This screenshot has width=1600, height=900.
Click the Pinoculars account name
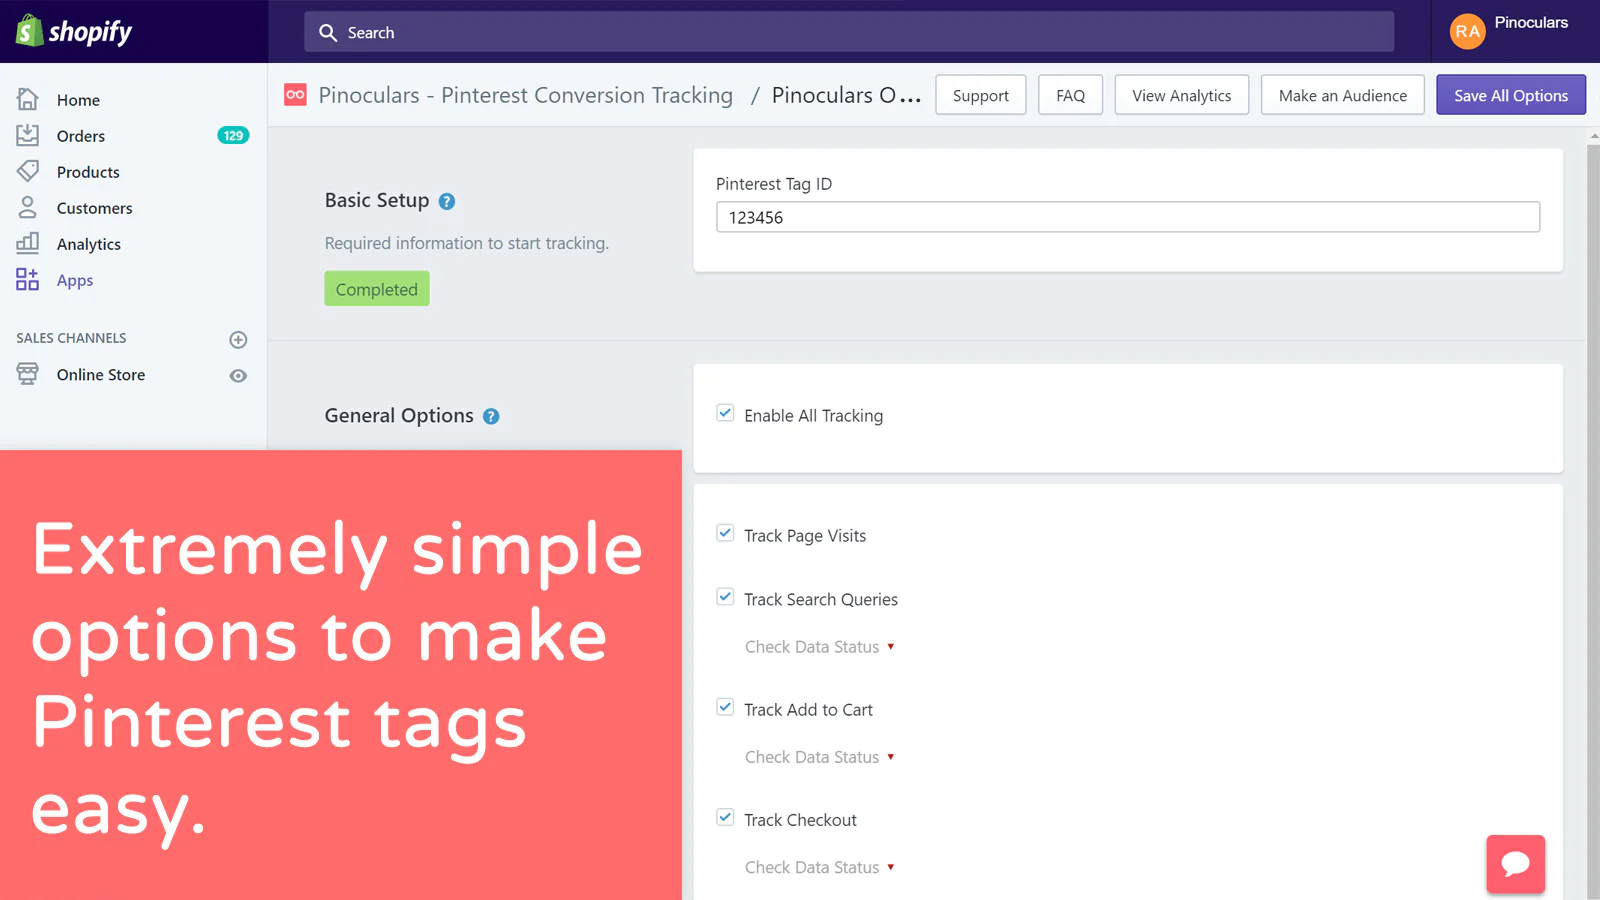click(1531, 22)
